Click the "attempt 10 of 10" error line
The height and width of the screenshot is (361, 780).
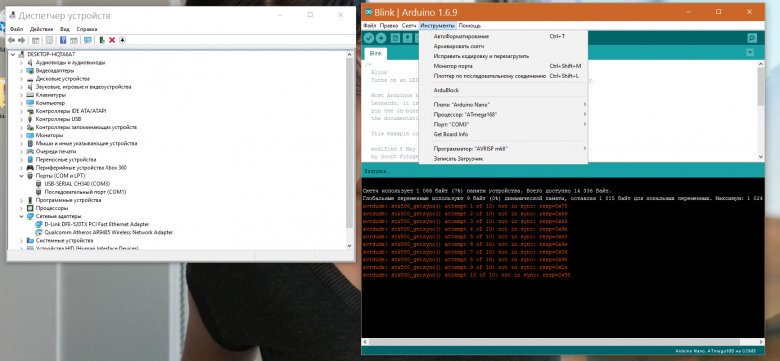(x=467, y=275)
